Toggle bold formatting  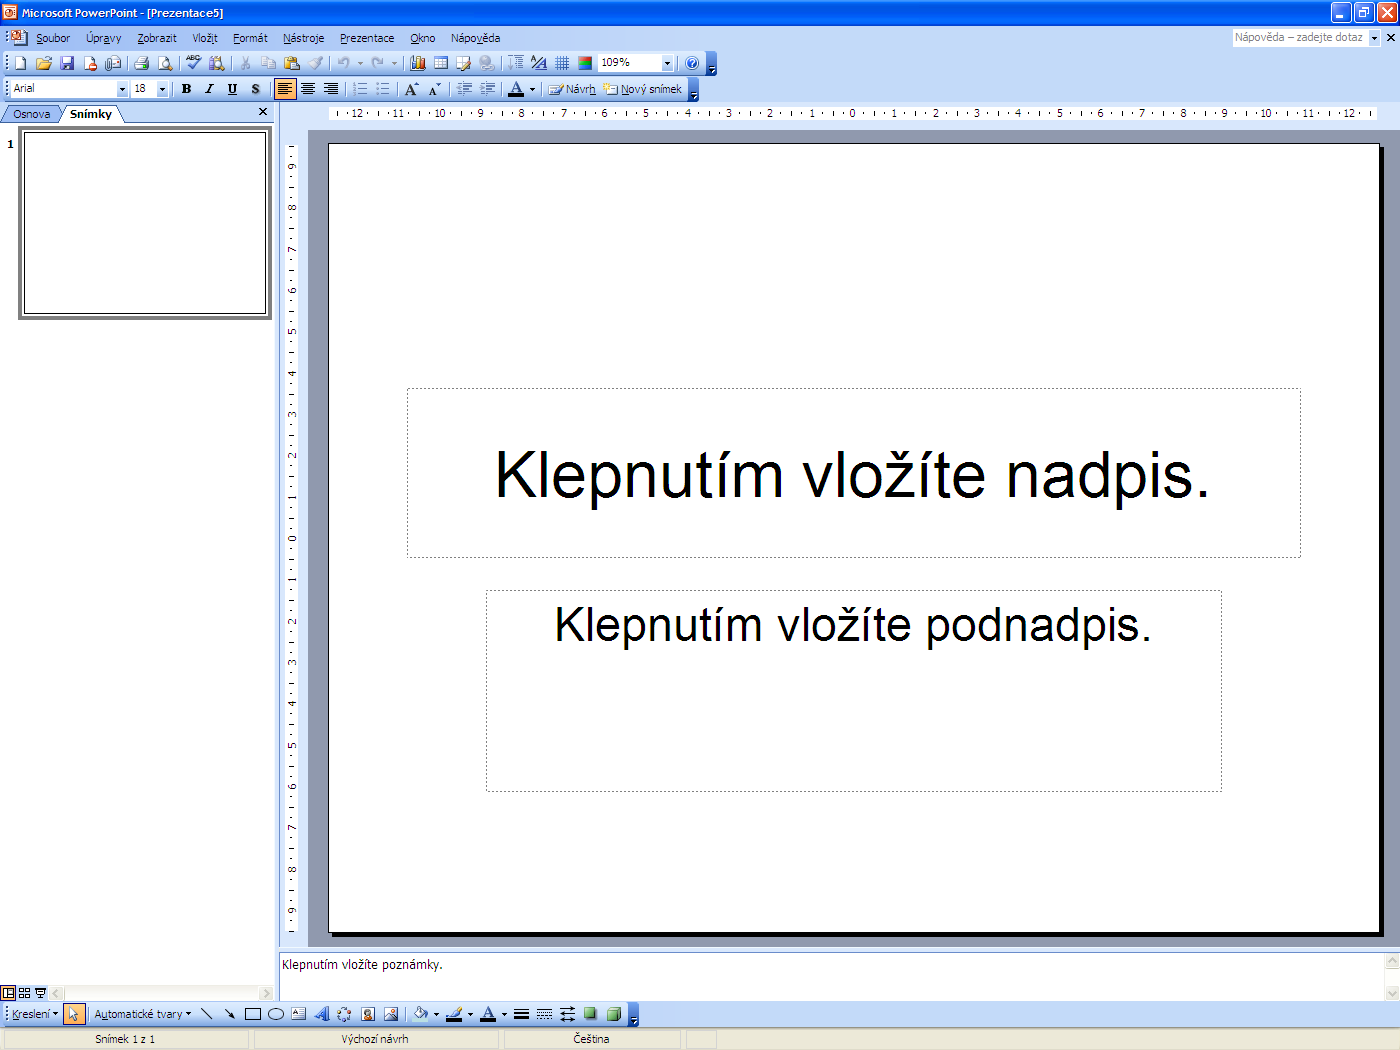[x=186, y=89]
